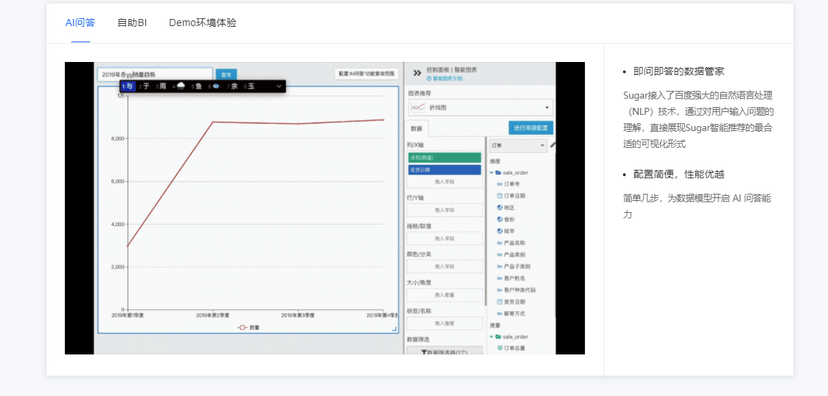Click the blue 查询 button
Viewport: 828px width, 396px height.
coord(226,74)
